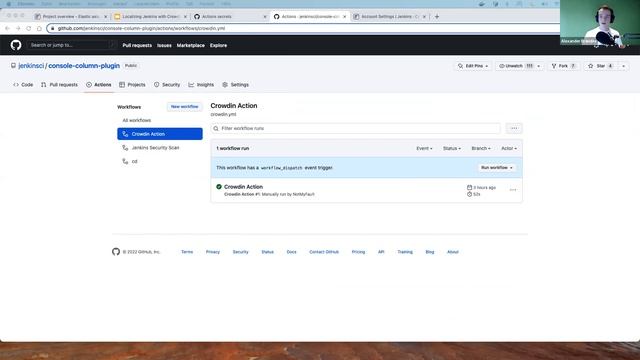Open Training footer link
The height and width of the screenshot is (360, 640).
(405, 252)
